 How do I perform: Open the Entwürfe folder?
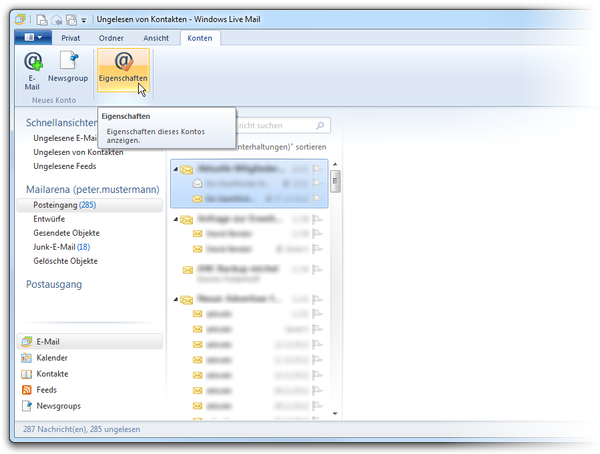(49, 219)
